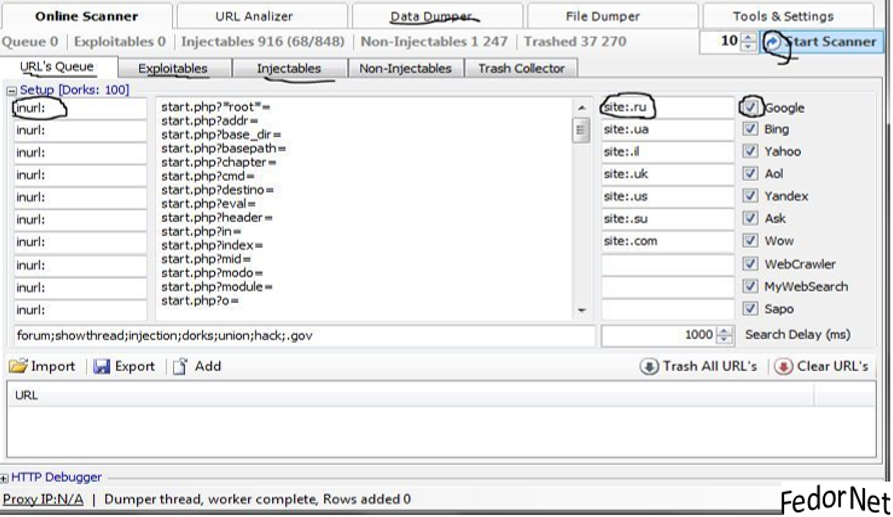Click the Import button label
The height and width of the screenshot is (517, 893).
click(53, 366)
